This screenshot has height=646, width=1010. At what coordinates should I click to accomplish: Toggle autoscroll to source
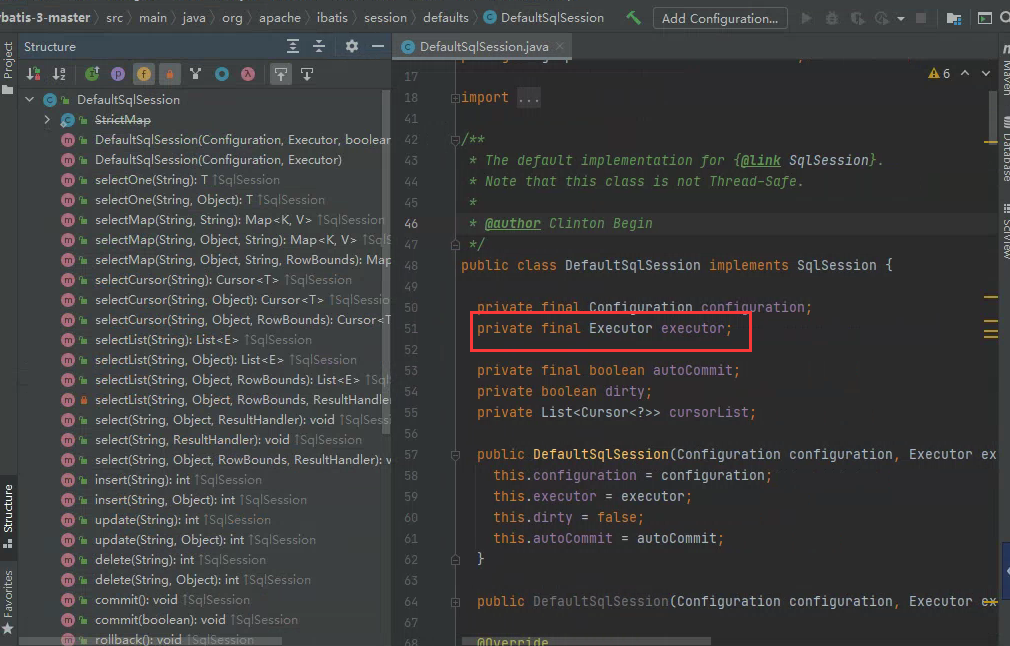click(x=281, y=74)
